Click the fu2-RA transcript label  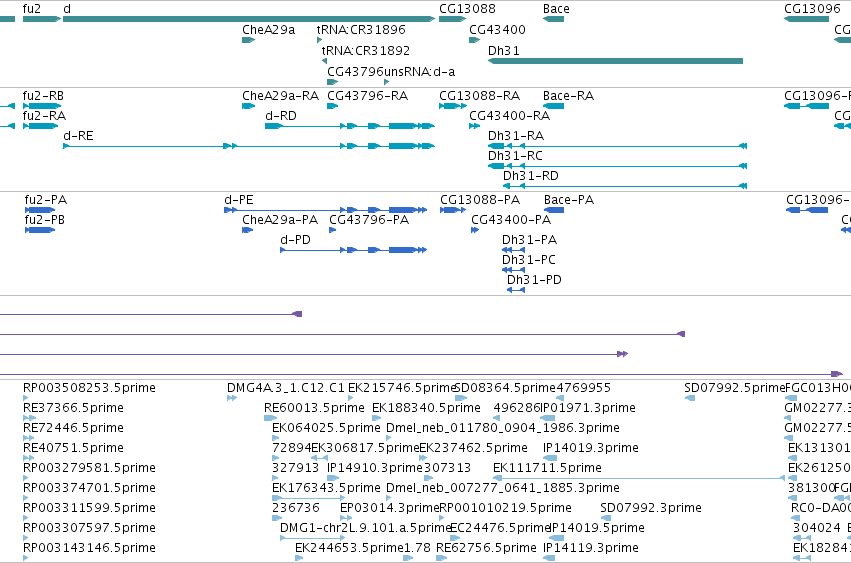(x=45, y=116)
